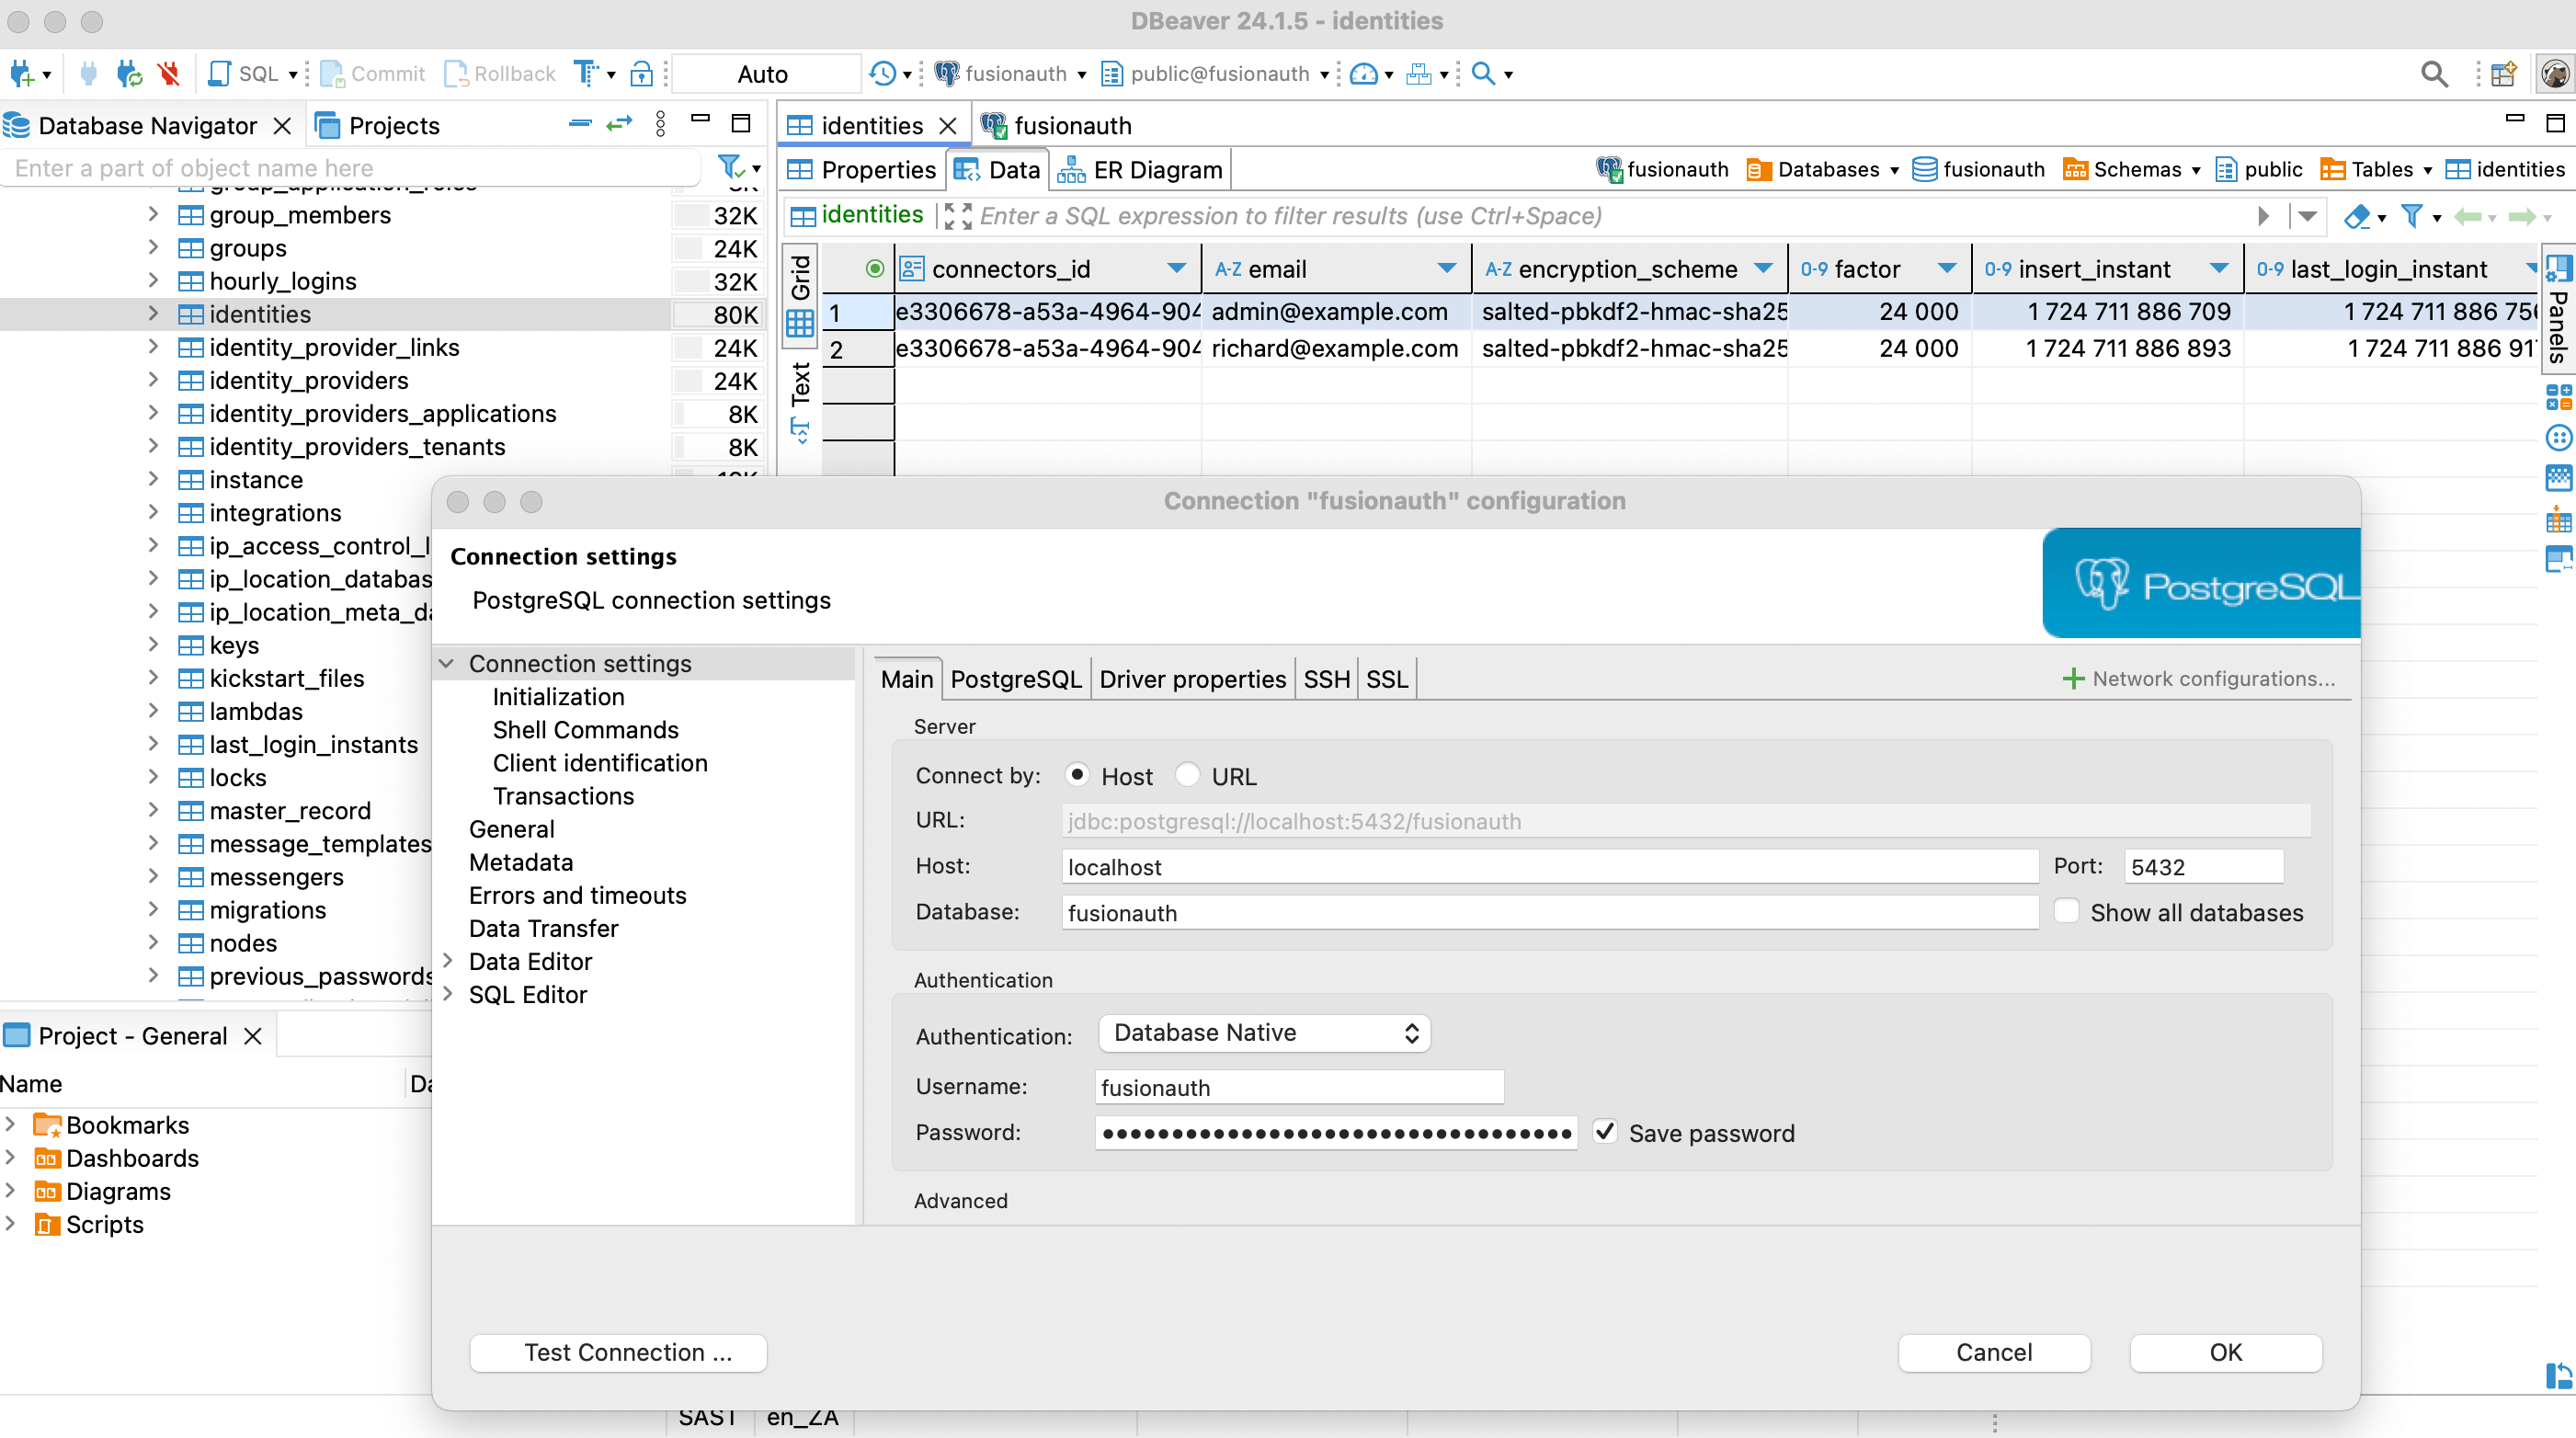The height and width of the screenshot is (1438, 2576).
Task: Open the Database Native authentication dropdown
Action: coord(1263,1032)
